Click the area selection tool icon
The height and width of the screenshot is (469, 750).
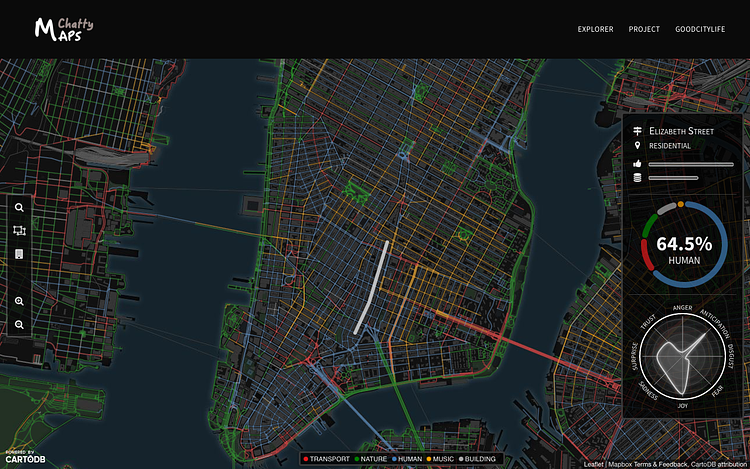click(19, 230)
